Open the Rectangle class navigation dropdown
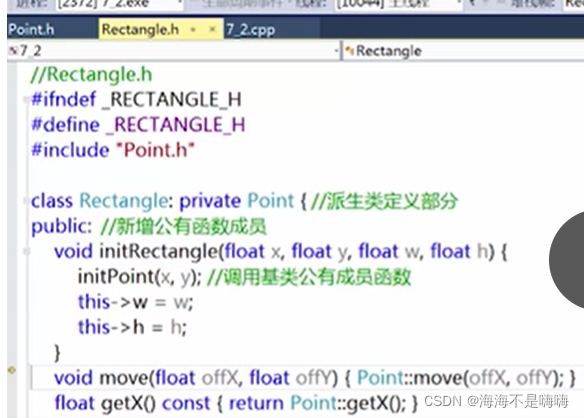 pyautogui.click(x=463, y=51)
